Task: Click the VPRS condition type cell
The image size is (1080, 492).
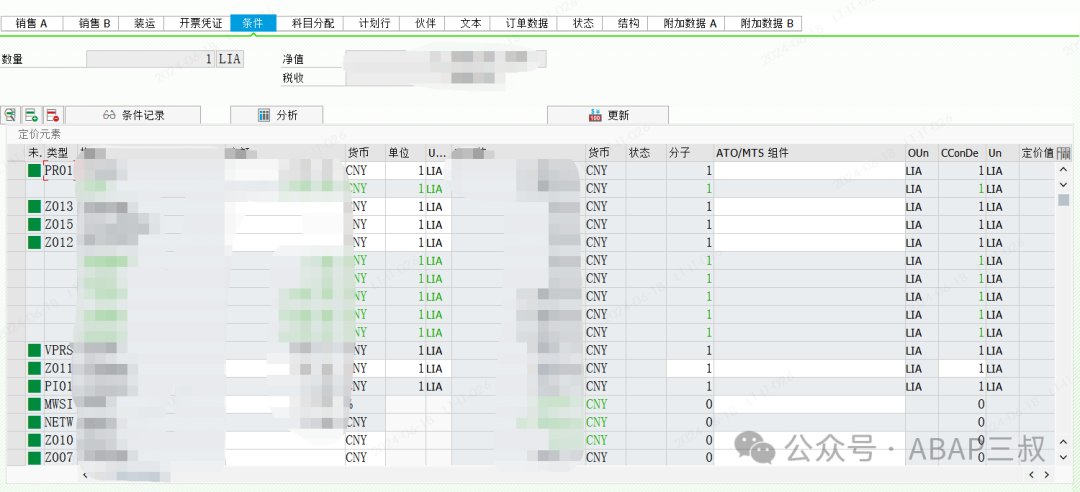Action: pos(59,349)
